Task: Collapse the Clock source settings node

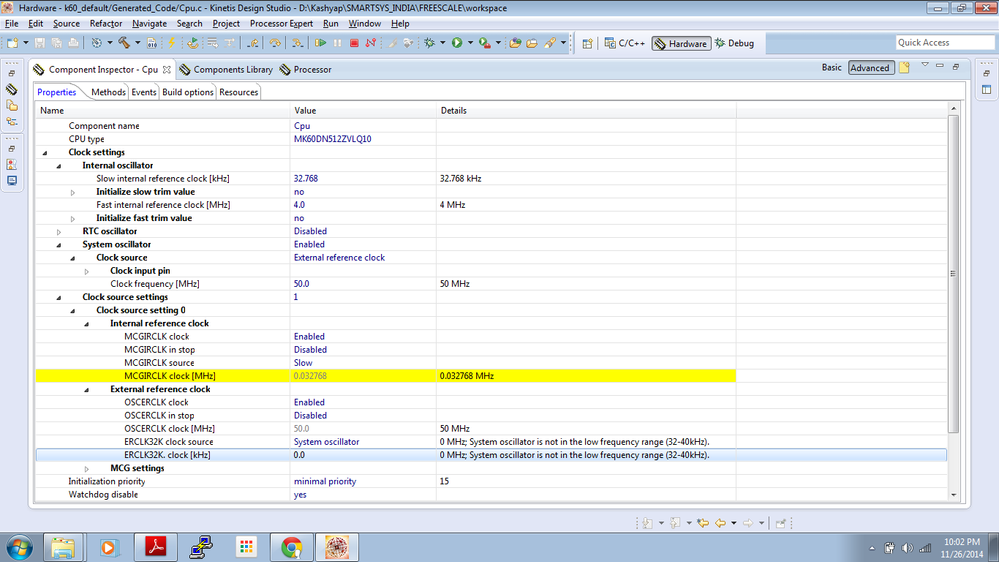Action: tap(59, 298)
